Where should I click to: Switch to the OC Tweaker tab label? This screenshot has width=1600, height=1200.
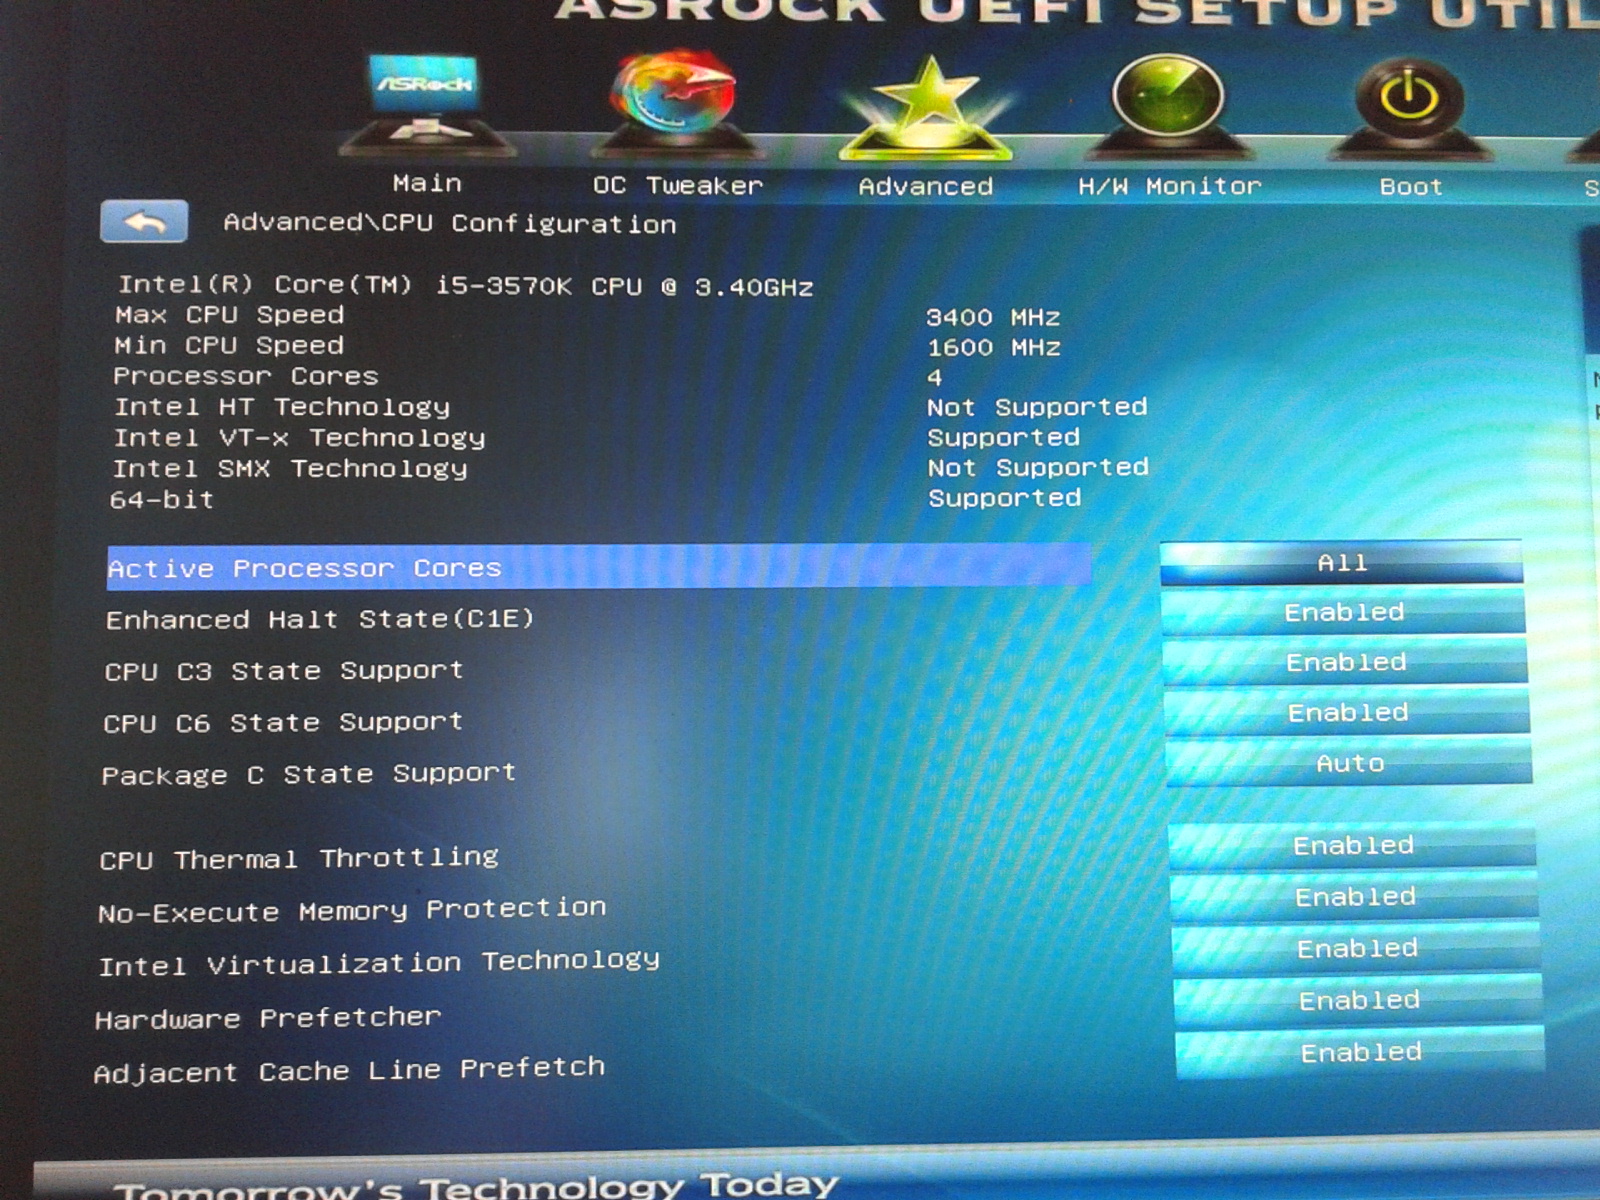(x=677, y=185)
